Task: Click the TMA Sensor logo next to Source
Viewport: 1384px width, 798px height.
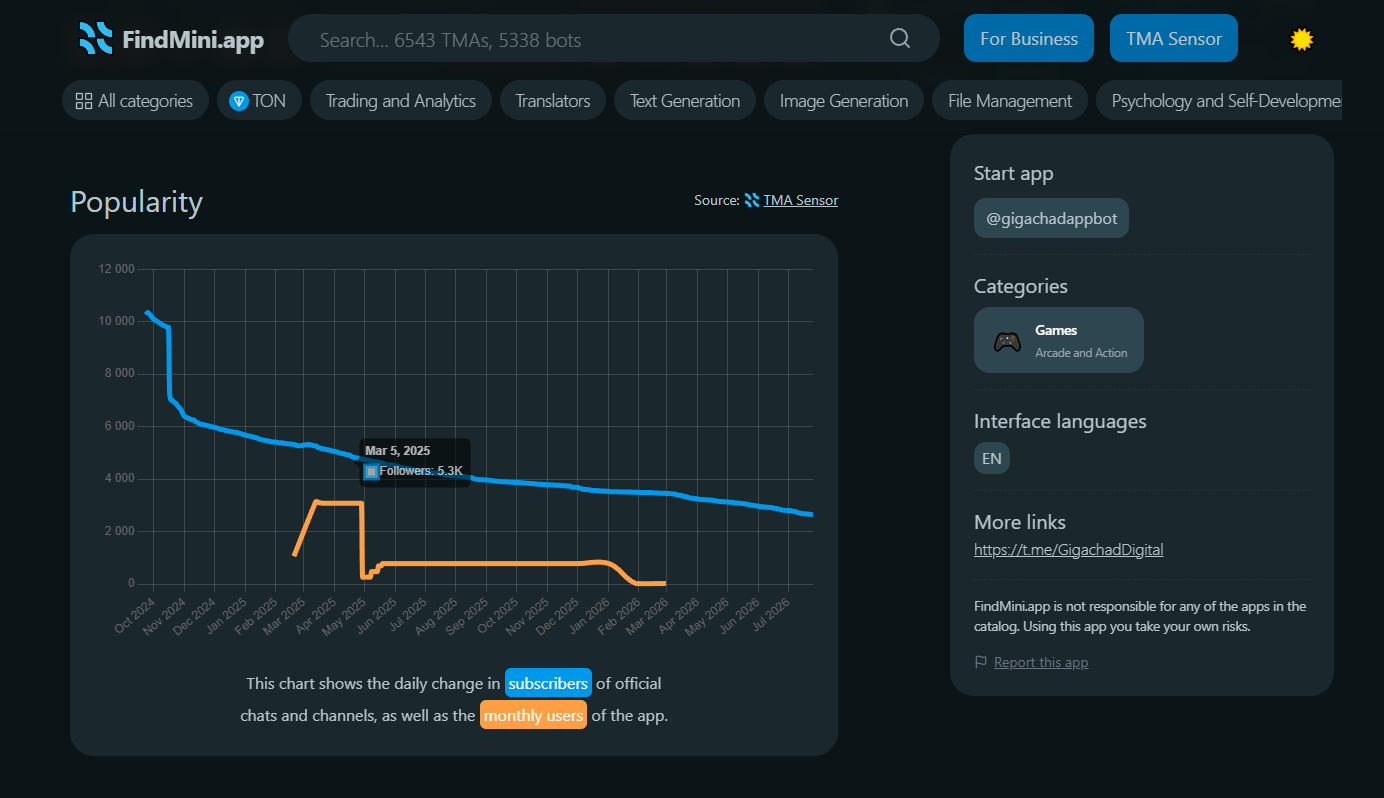Action: 752,200
